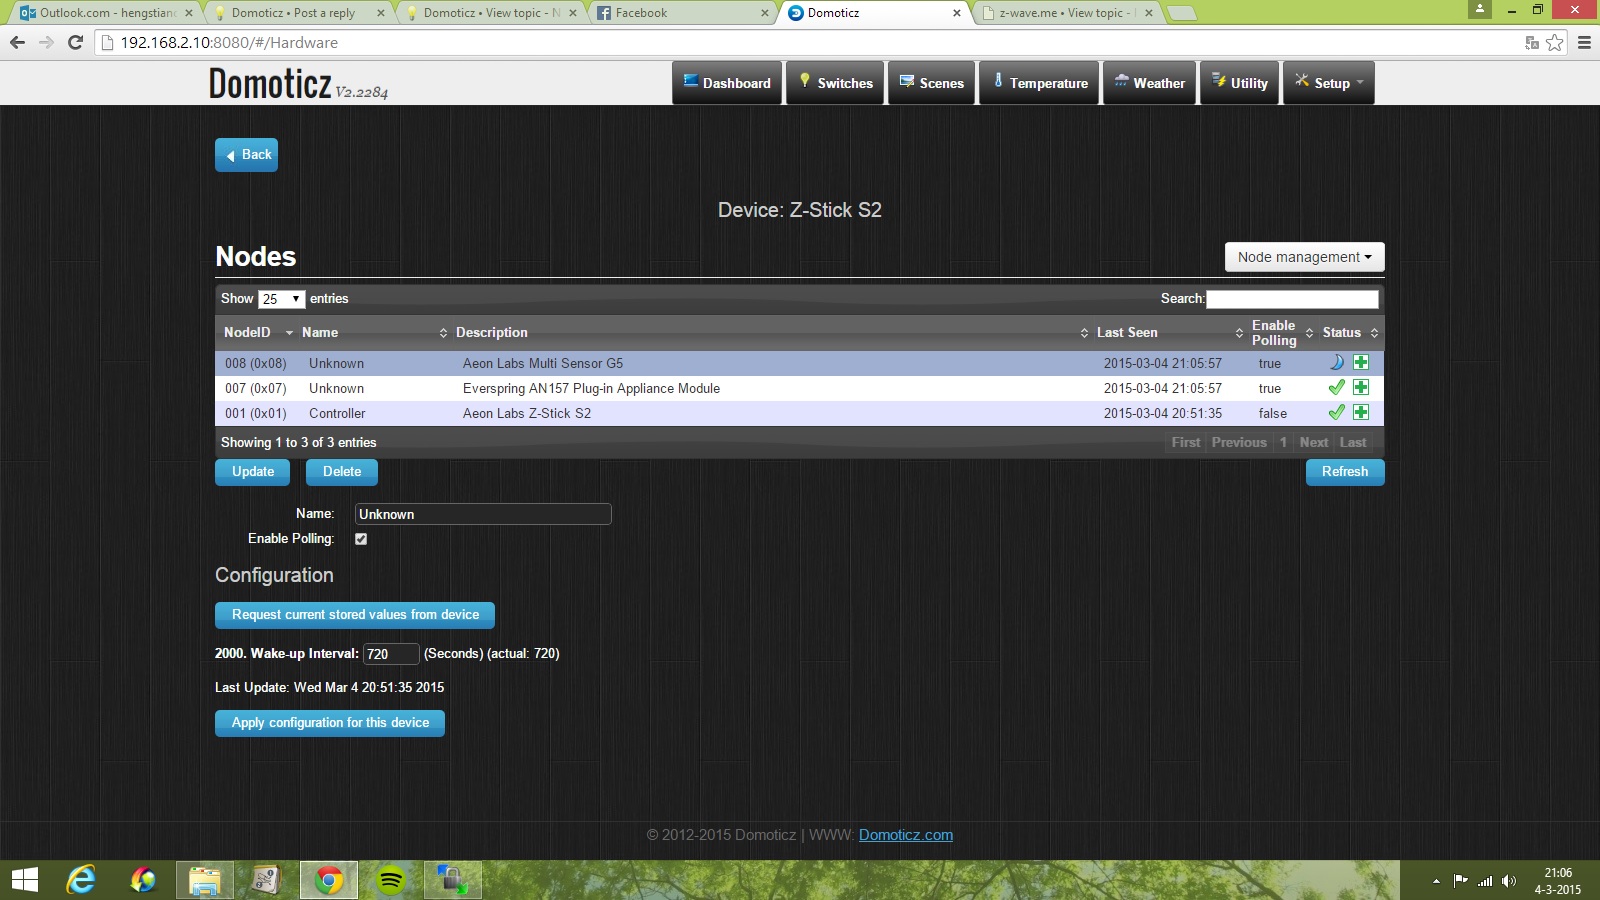Click the sleeping moon status icon for node 008
1600x900 pixels.
(1336, 362)
